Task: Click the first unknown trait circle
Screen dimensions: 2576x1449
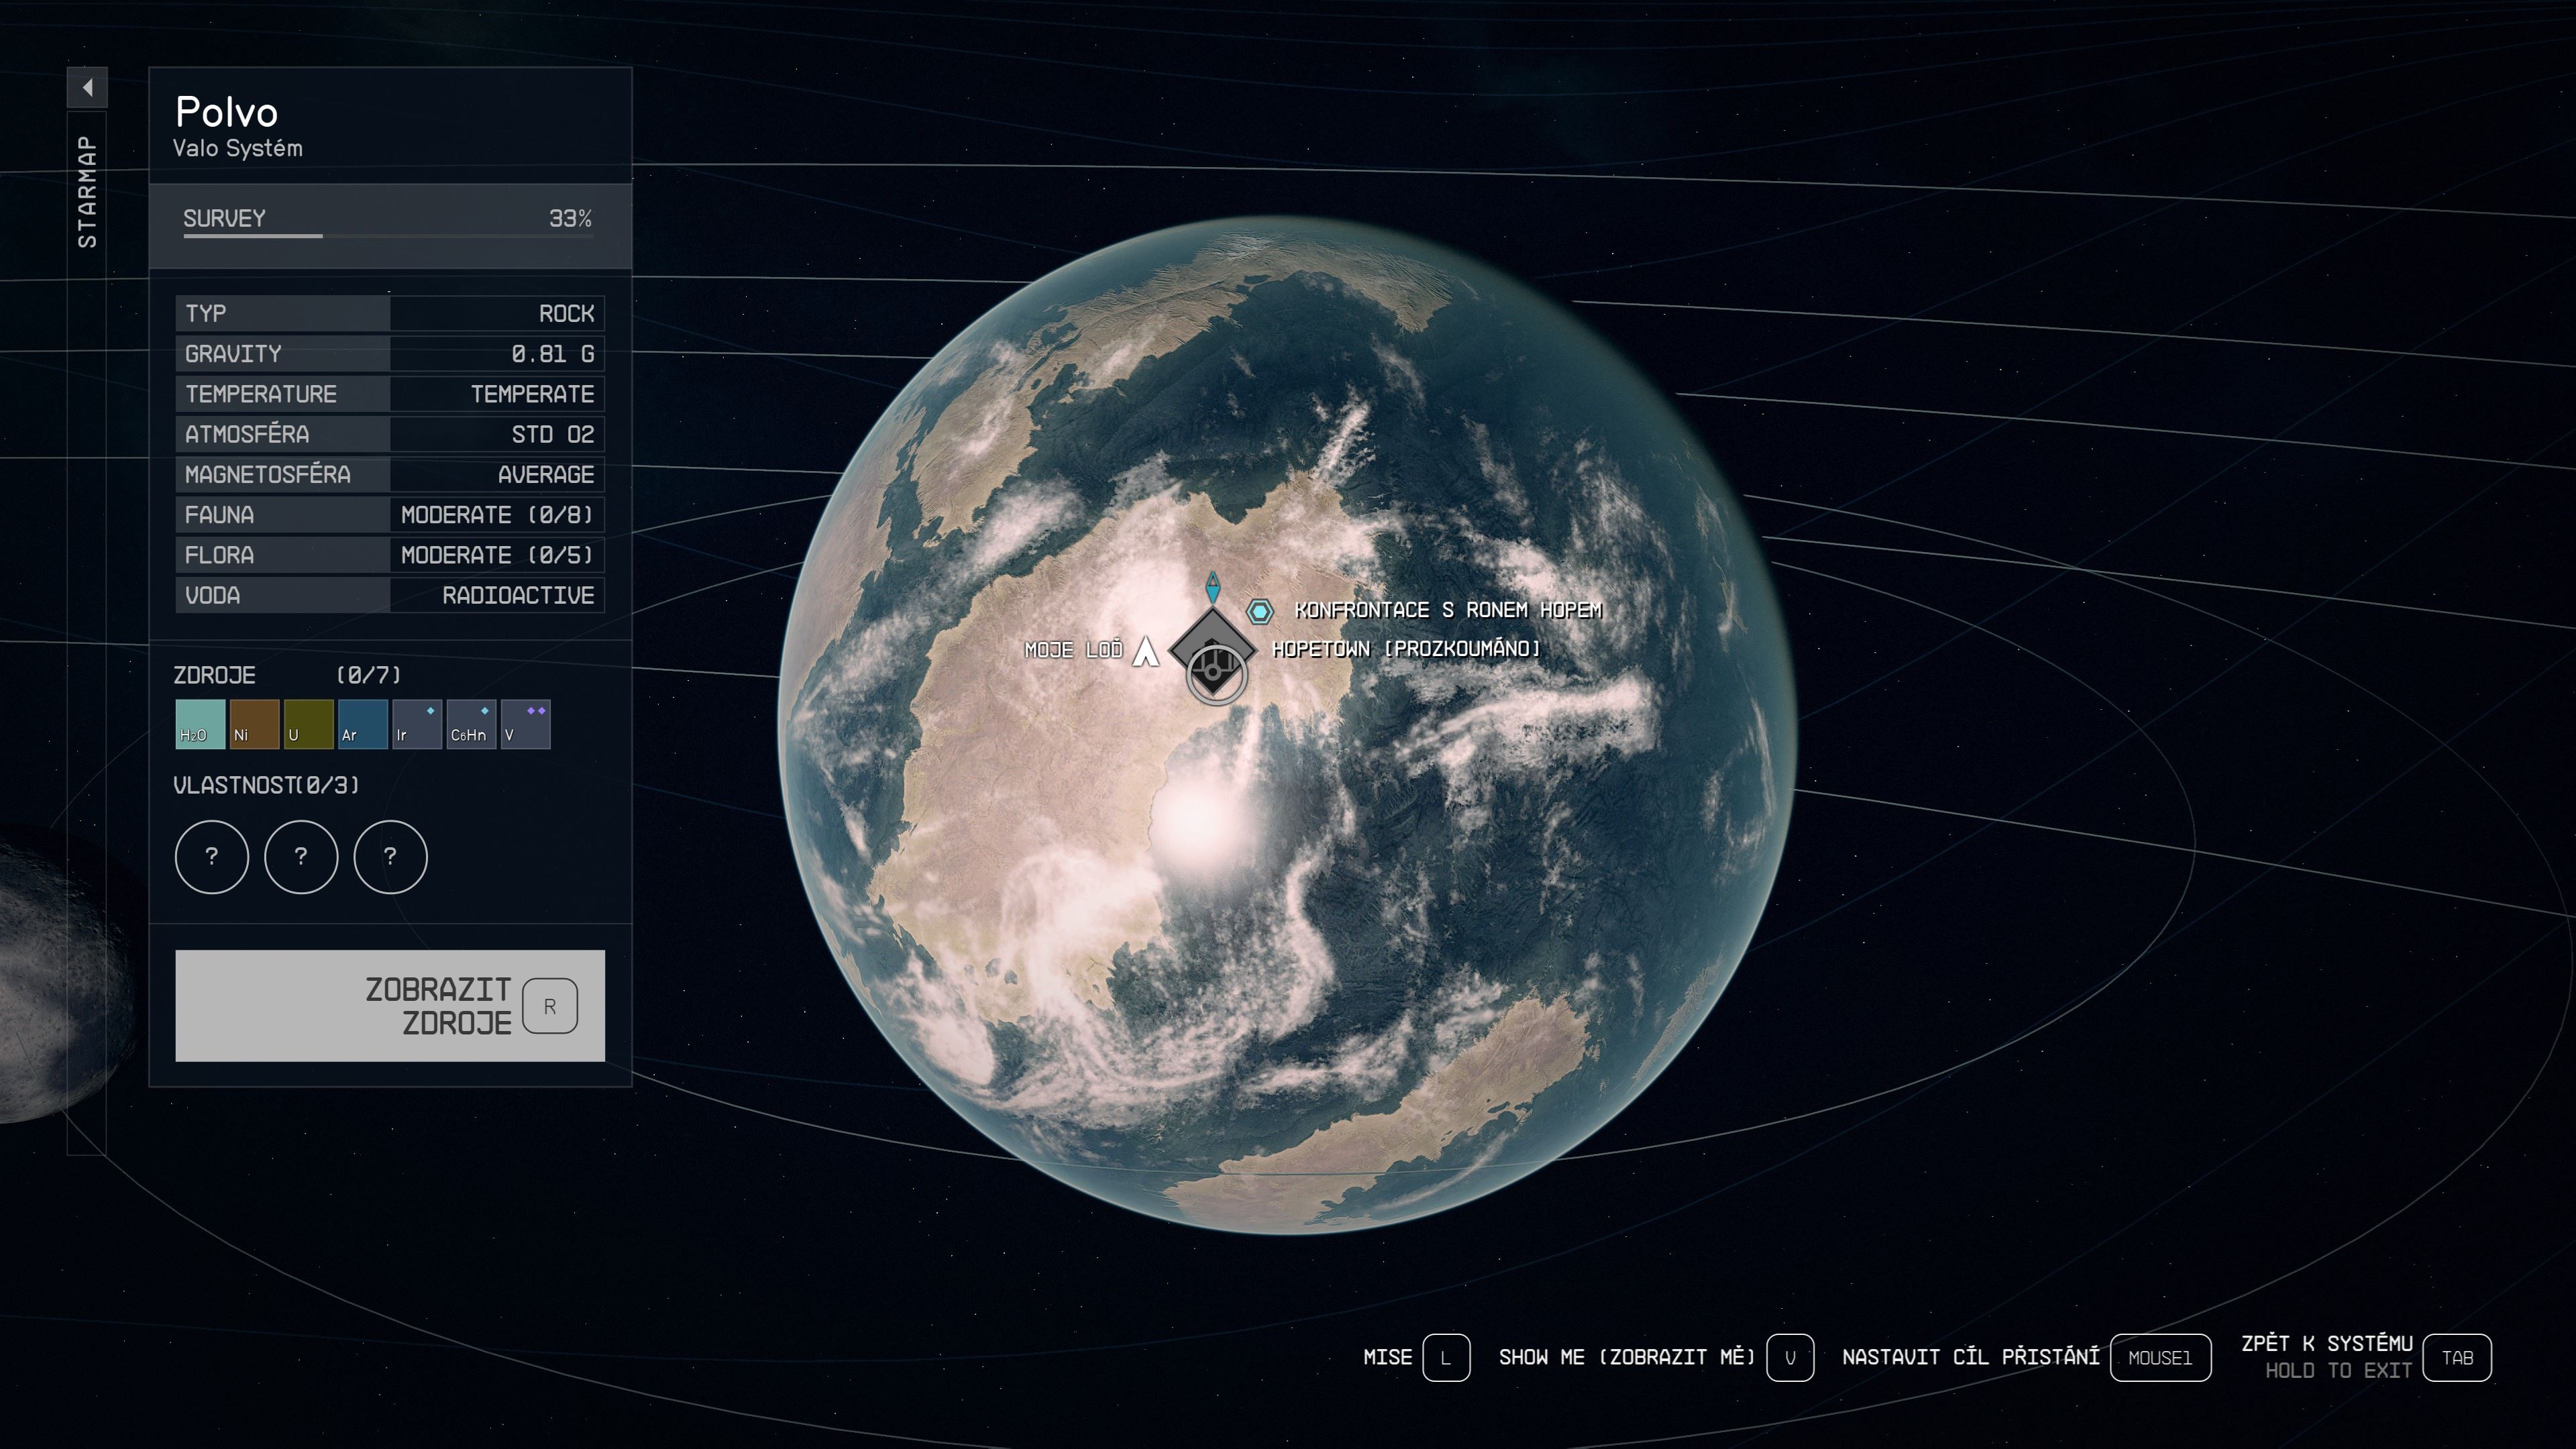Action: pos(211,856)
